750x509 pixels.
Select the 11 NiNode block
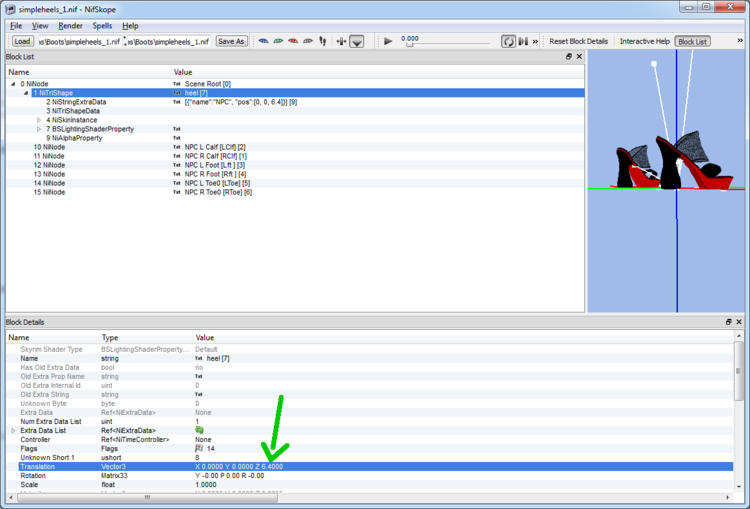click(x=49, y=156)
